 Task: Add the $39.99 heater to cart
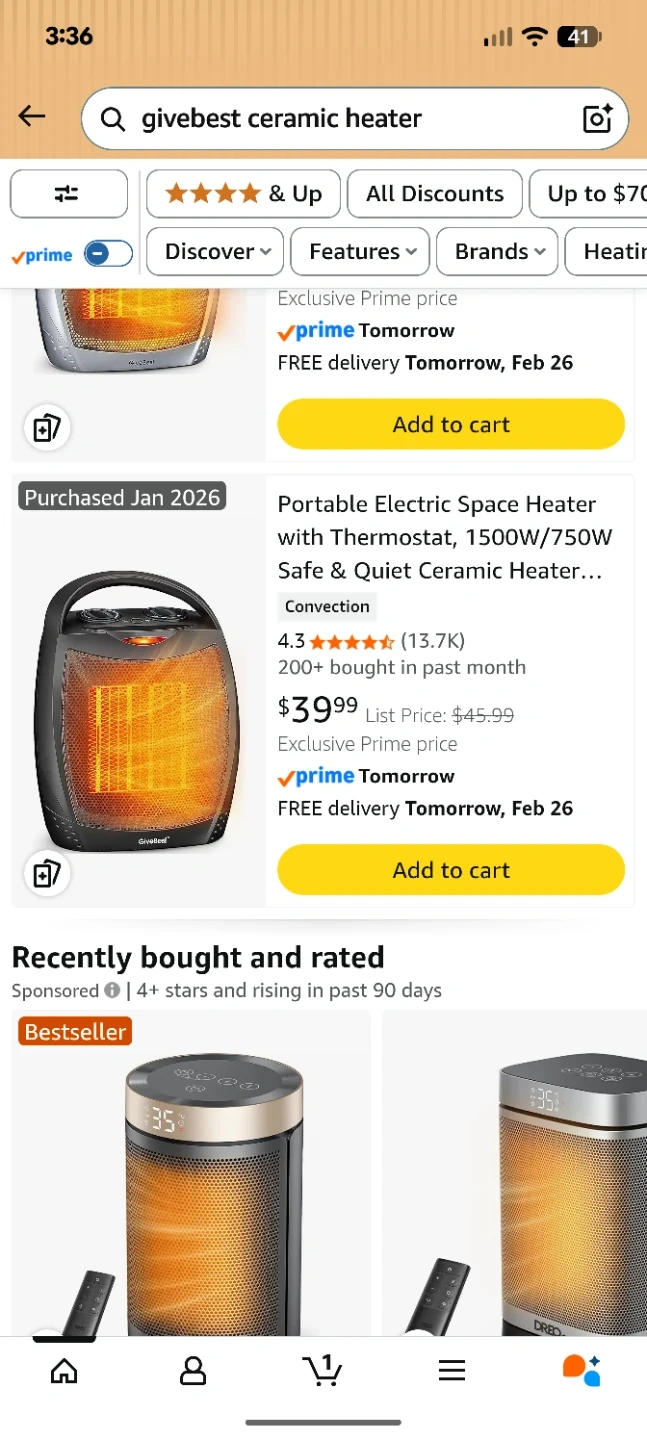tap(451, 870)
